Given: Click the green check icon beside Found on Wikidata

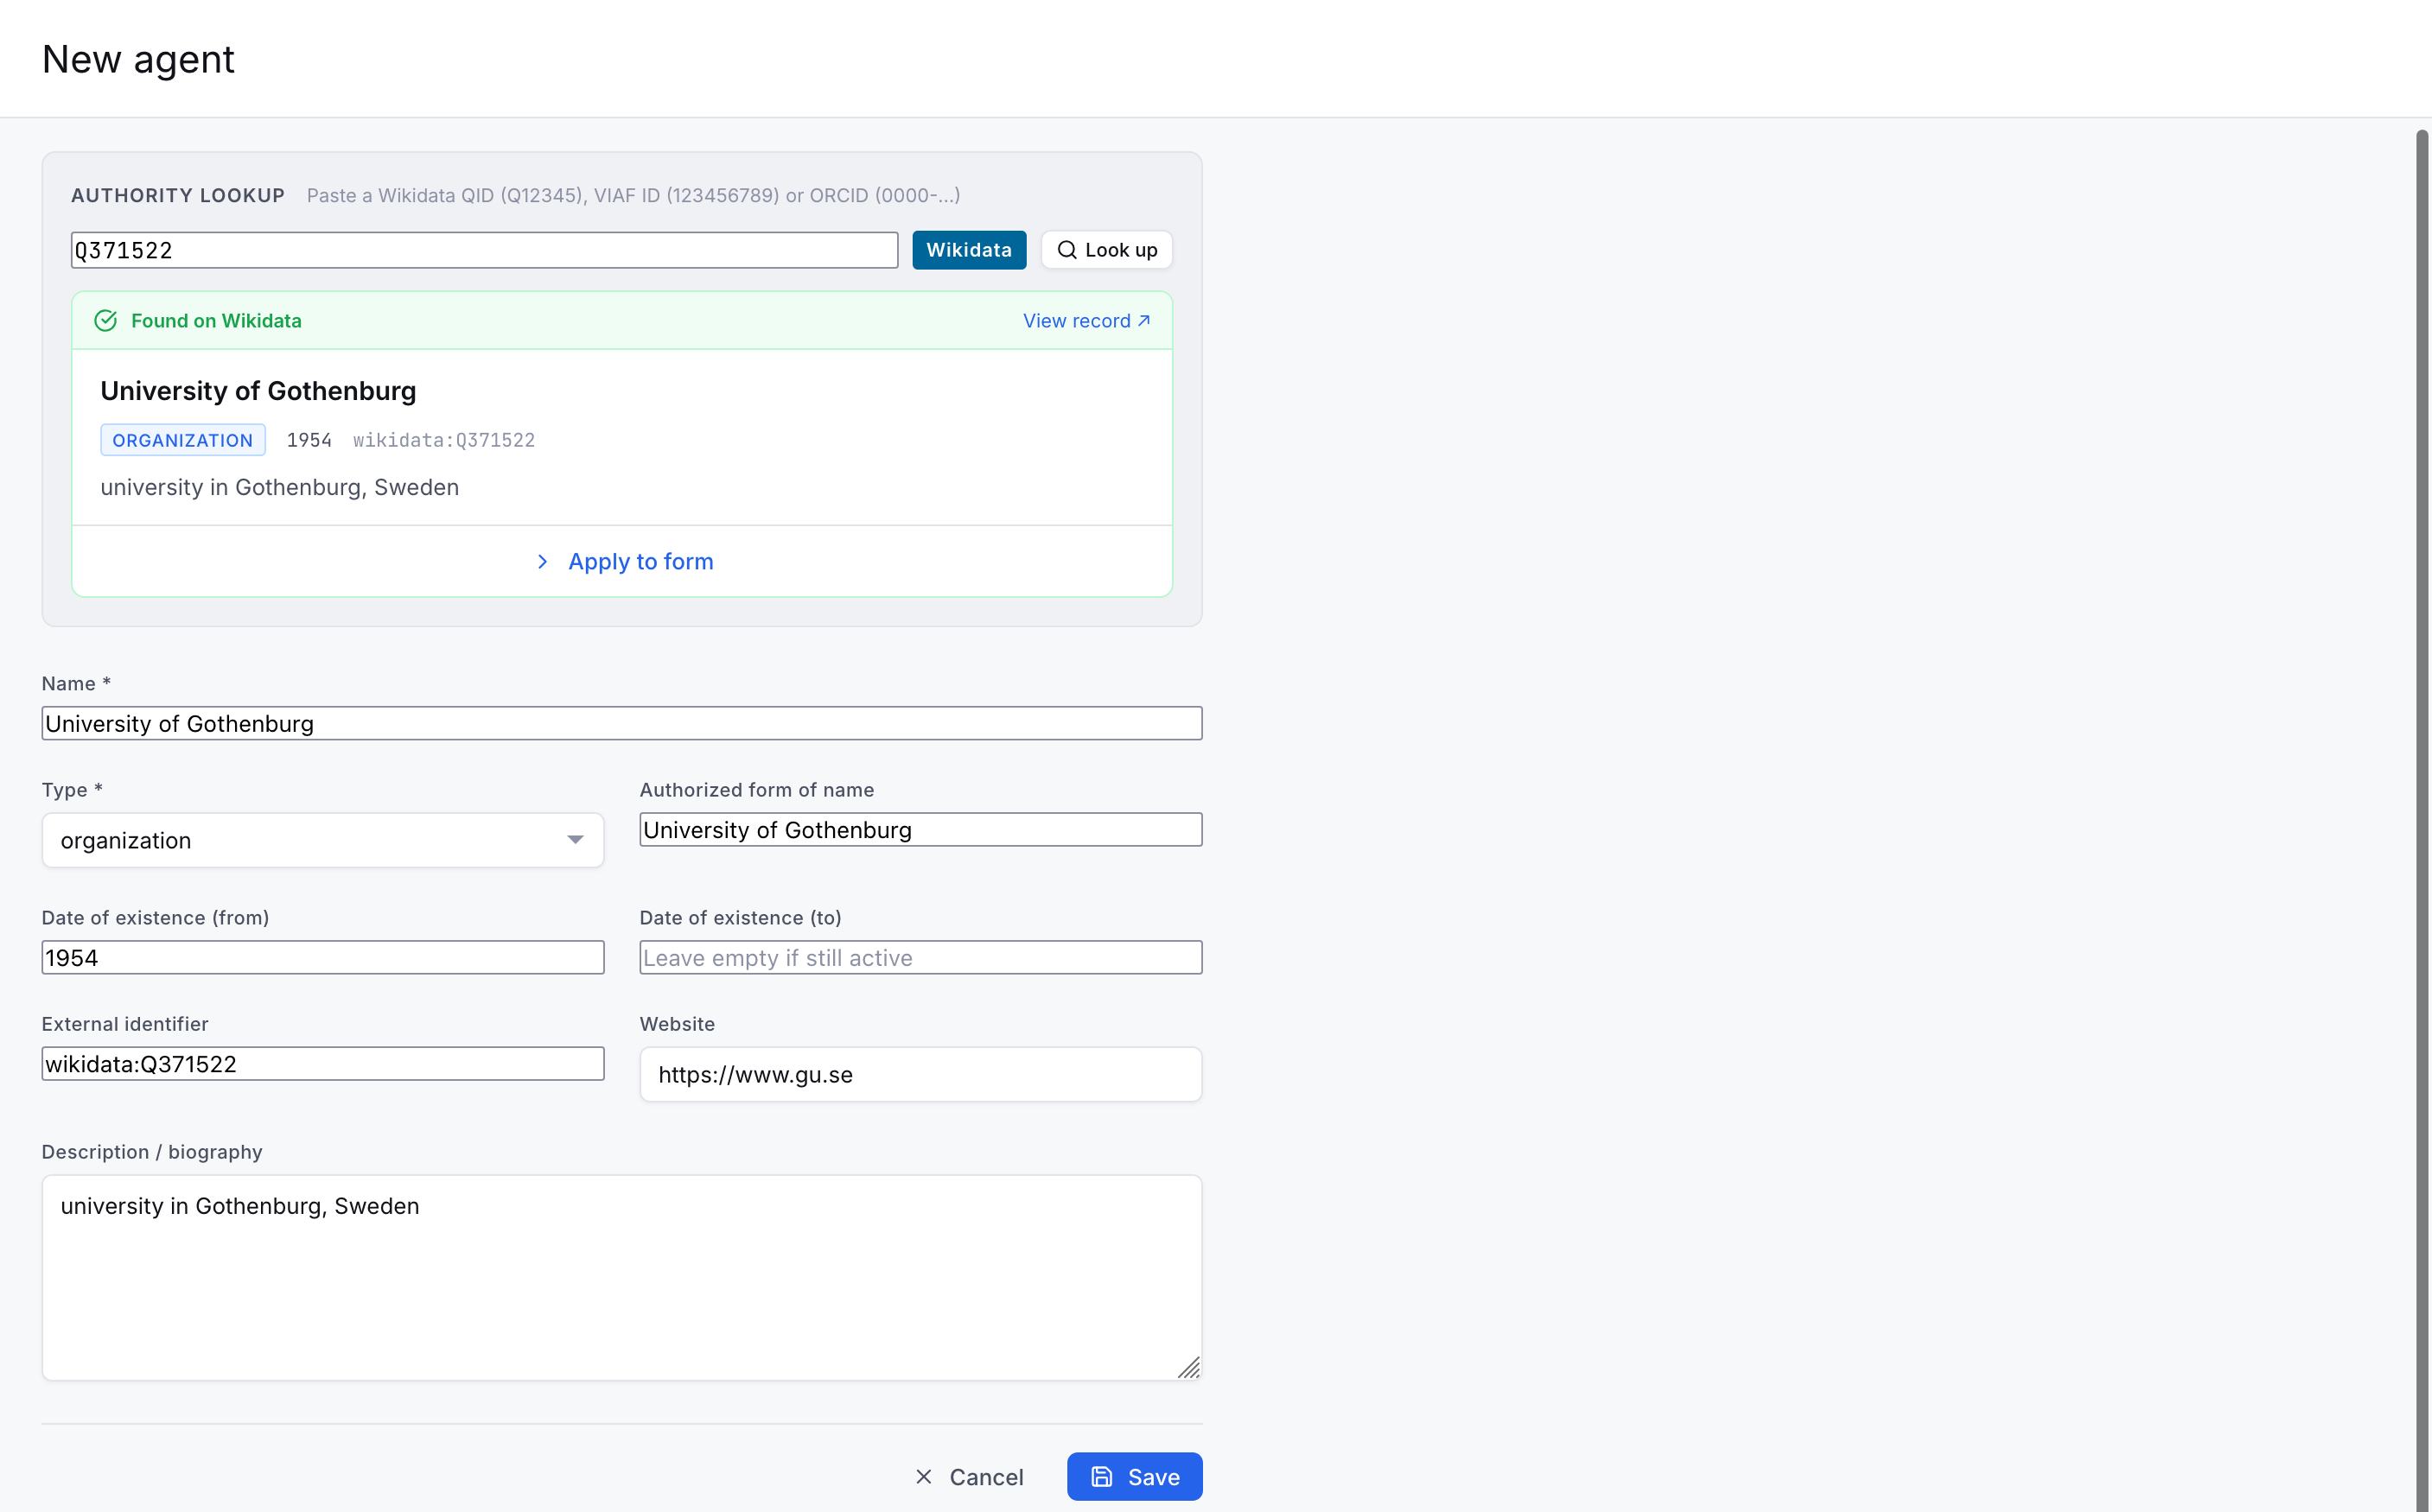Looking at the screenshot, I should pyautogui.click(x=105, y=321).
